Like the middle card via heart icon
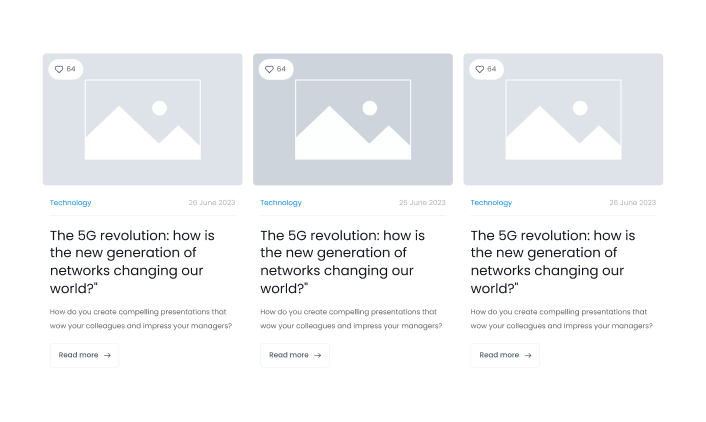The height and width of the screenshot is (422, 706). [269, 69]
